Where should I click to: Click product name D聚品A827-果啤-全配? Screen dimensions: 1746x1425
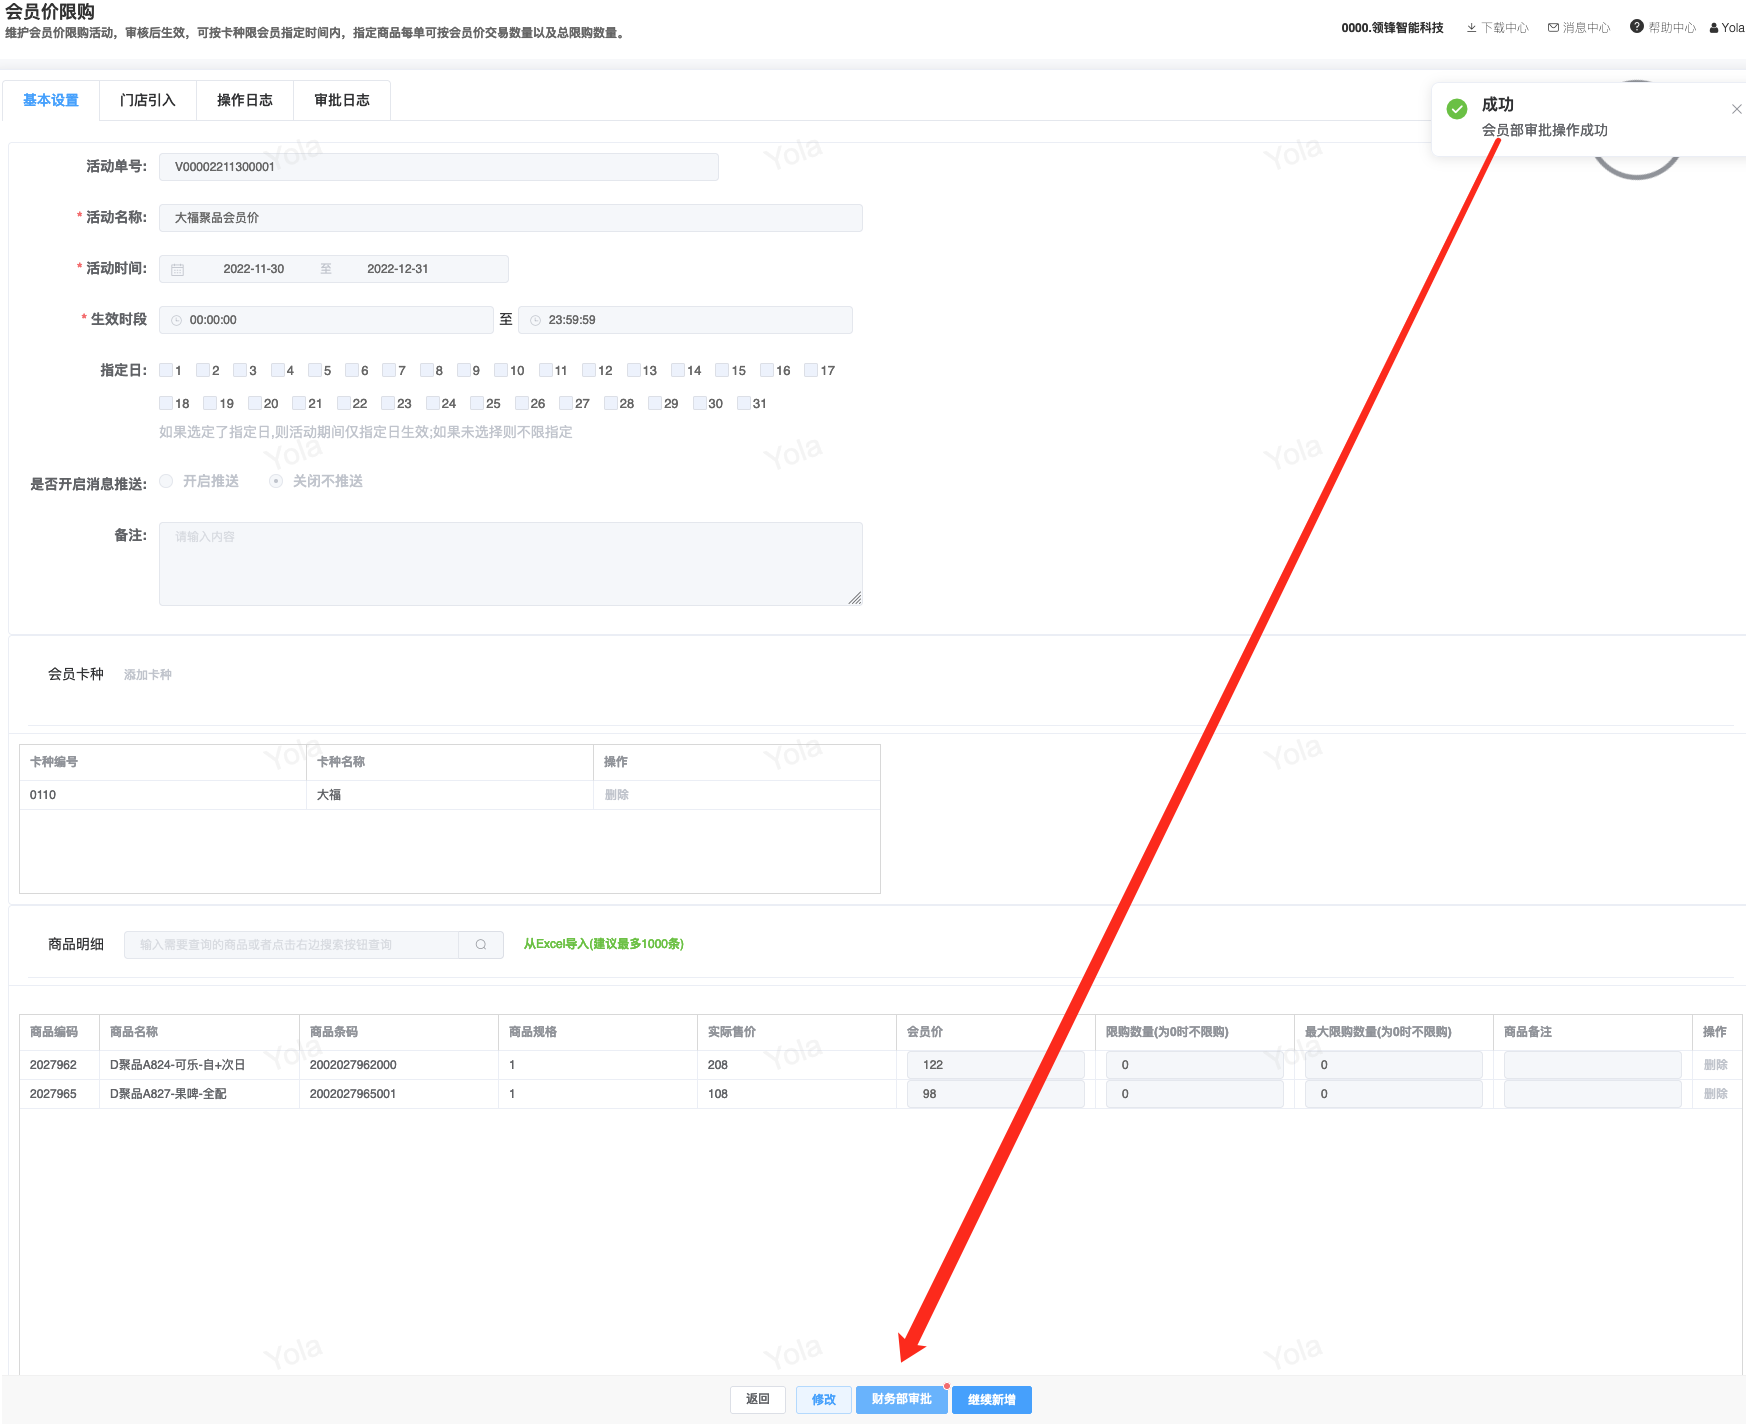pyautogui.click(x=168, y=1094)
